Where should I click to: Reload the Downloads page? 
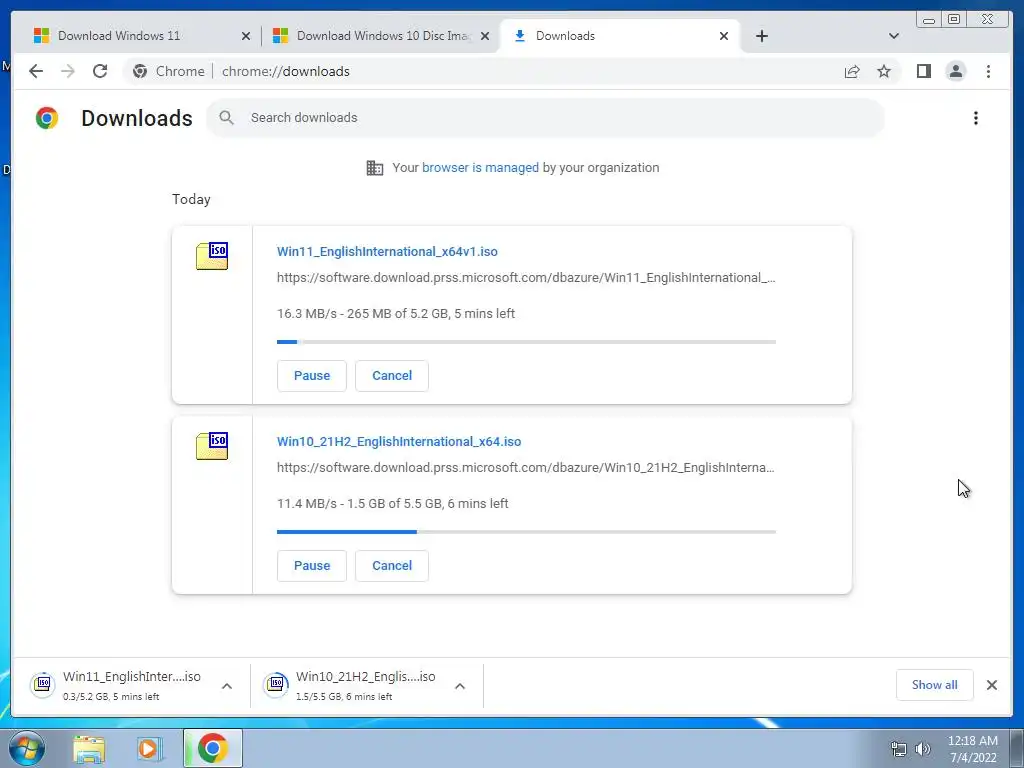pyautogui.click(x=100, y=71)
